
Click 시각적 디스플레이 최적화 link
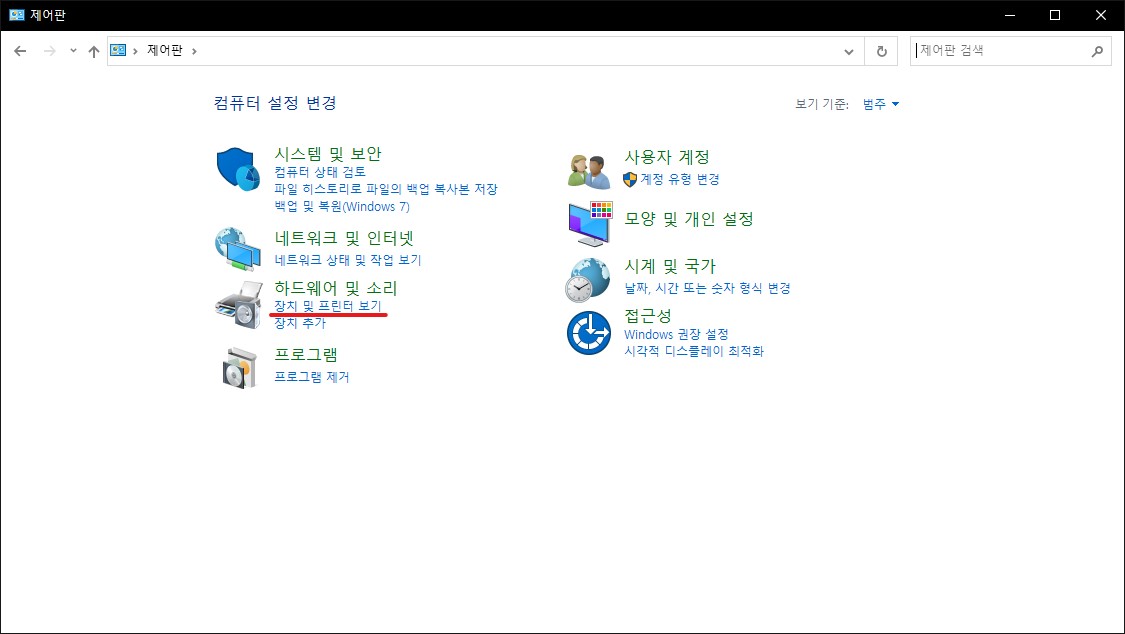point(694,351)
